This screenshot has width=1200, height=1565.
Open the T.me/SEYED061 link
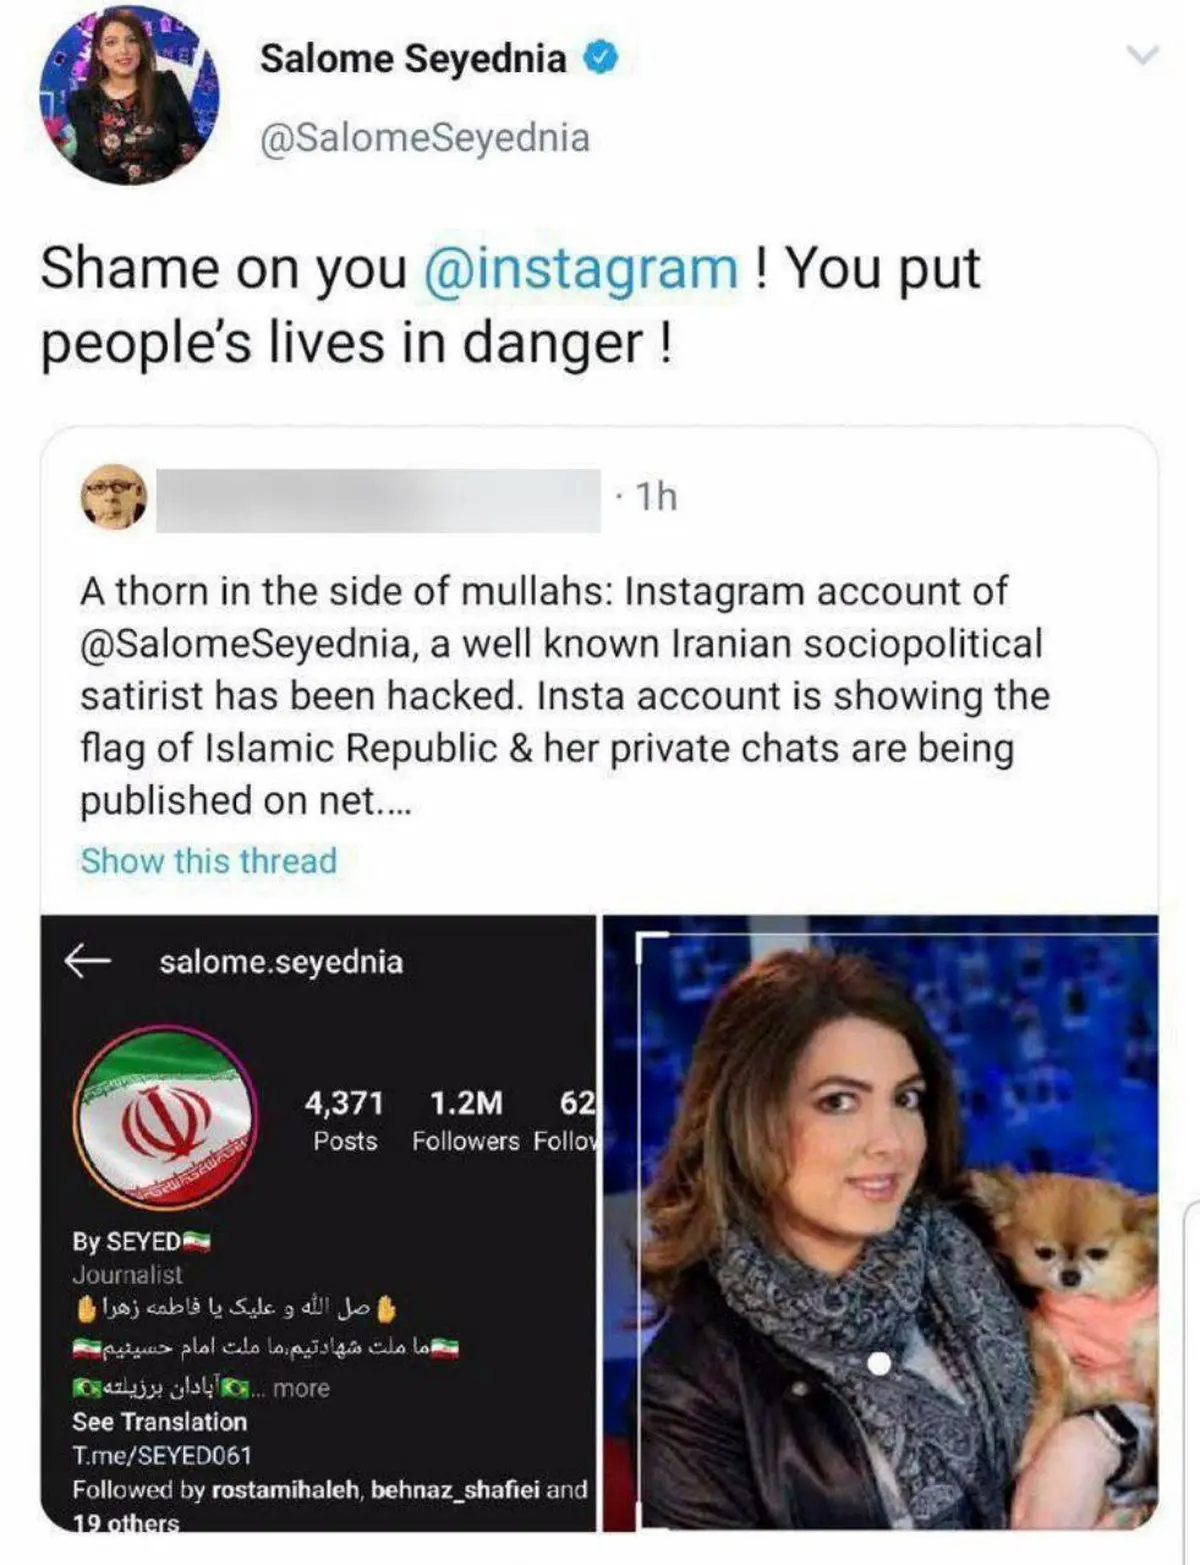pos(161,1456)
